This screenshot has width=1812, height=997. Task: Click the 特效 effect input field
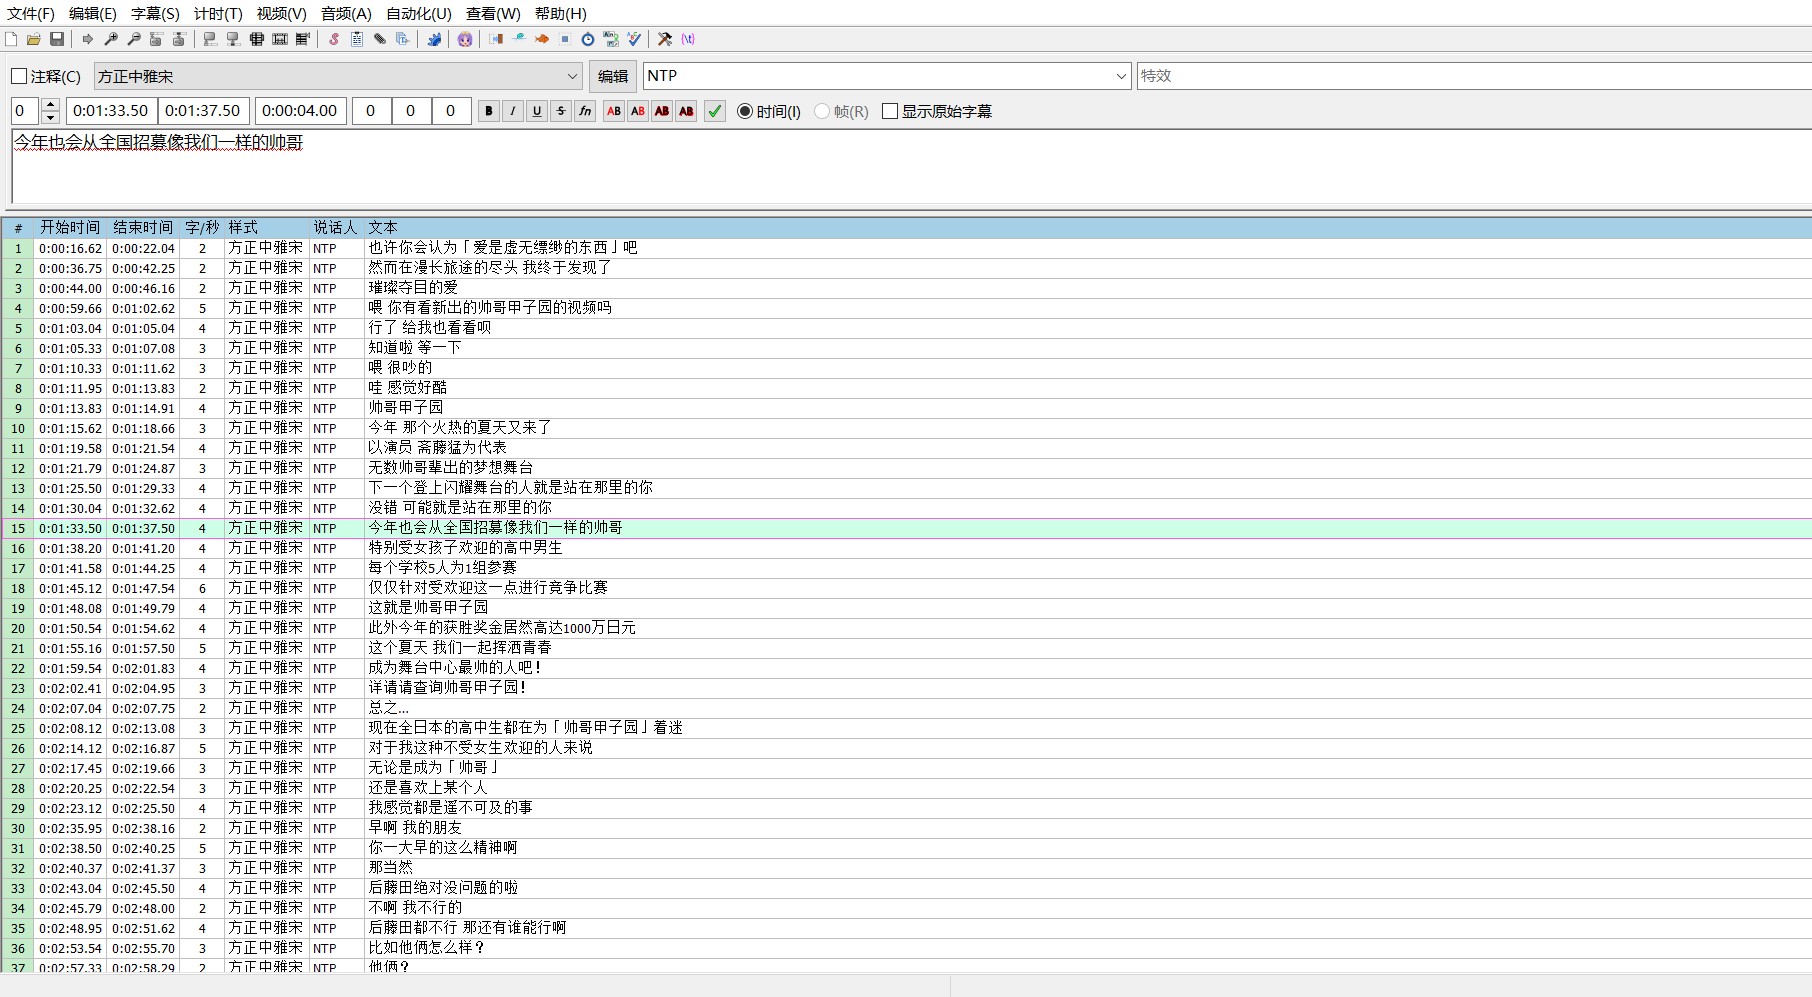[1474, 76]
